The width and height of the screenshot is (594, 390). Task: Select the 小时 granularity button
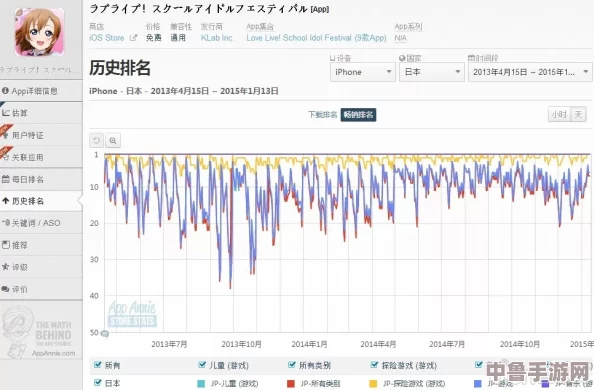[559, 114]
